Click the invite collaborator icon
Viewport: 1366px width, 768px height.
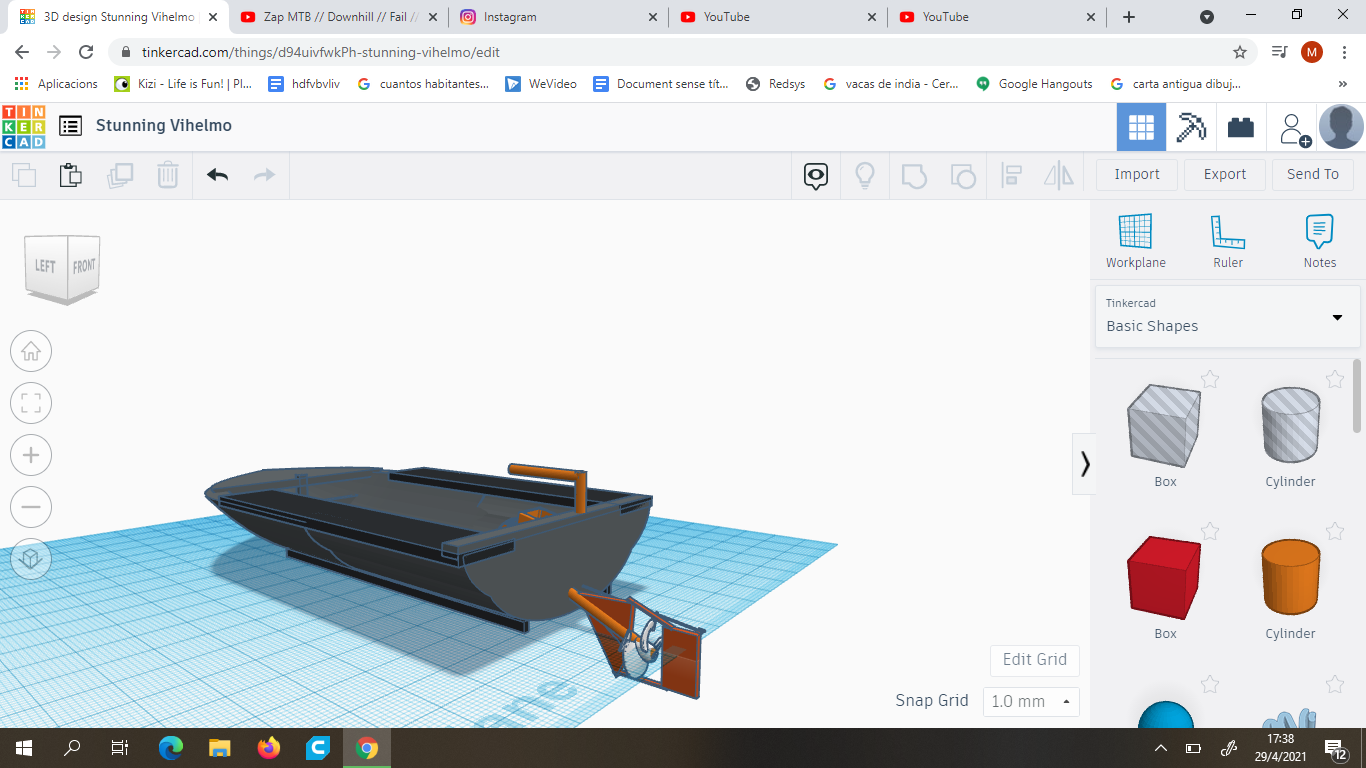[x=1292, y=128]
